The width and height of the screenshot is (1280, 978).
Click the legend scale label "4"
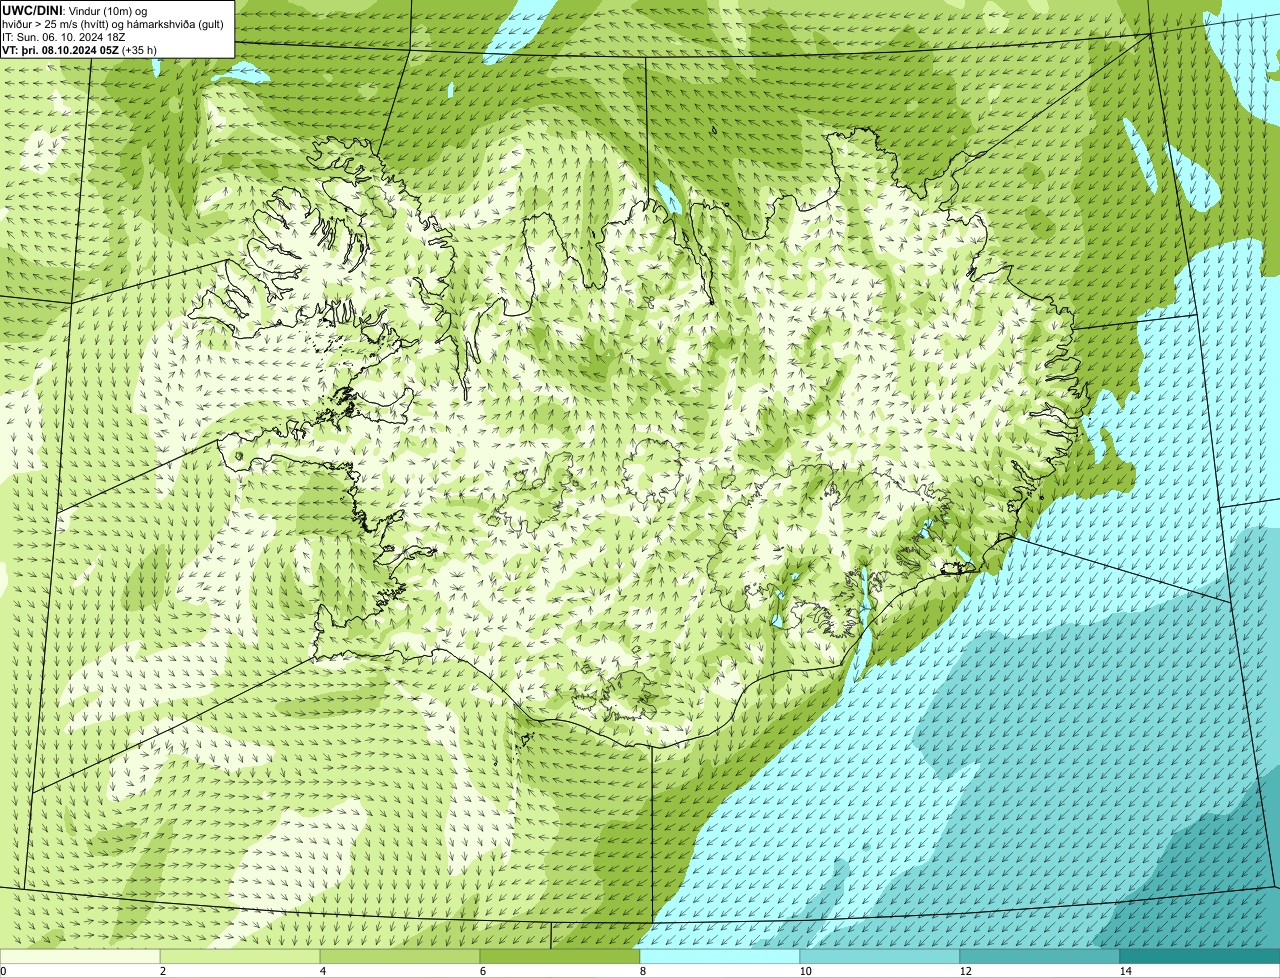click(322, 971)
